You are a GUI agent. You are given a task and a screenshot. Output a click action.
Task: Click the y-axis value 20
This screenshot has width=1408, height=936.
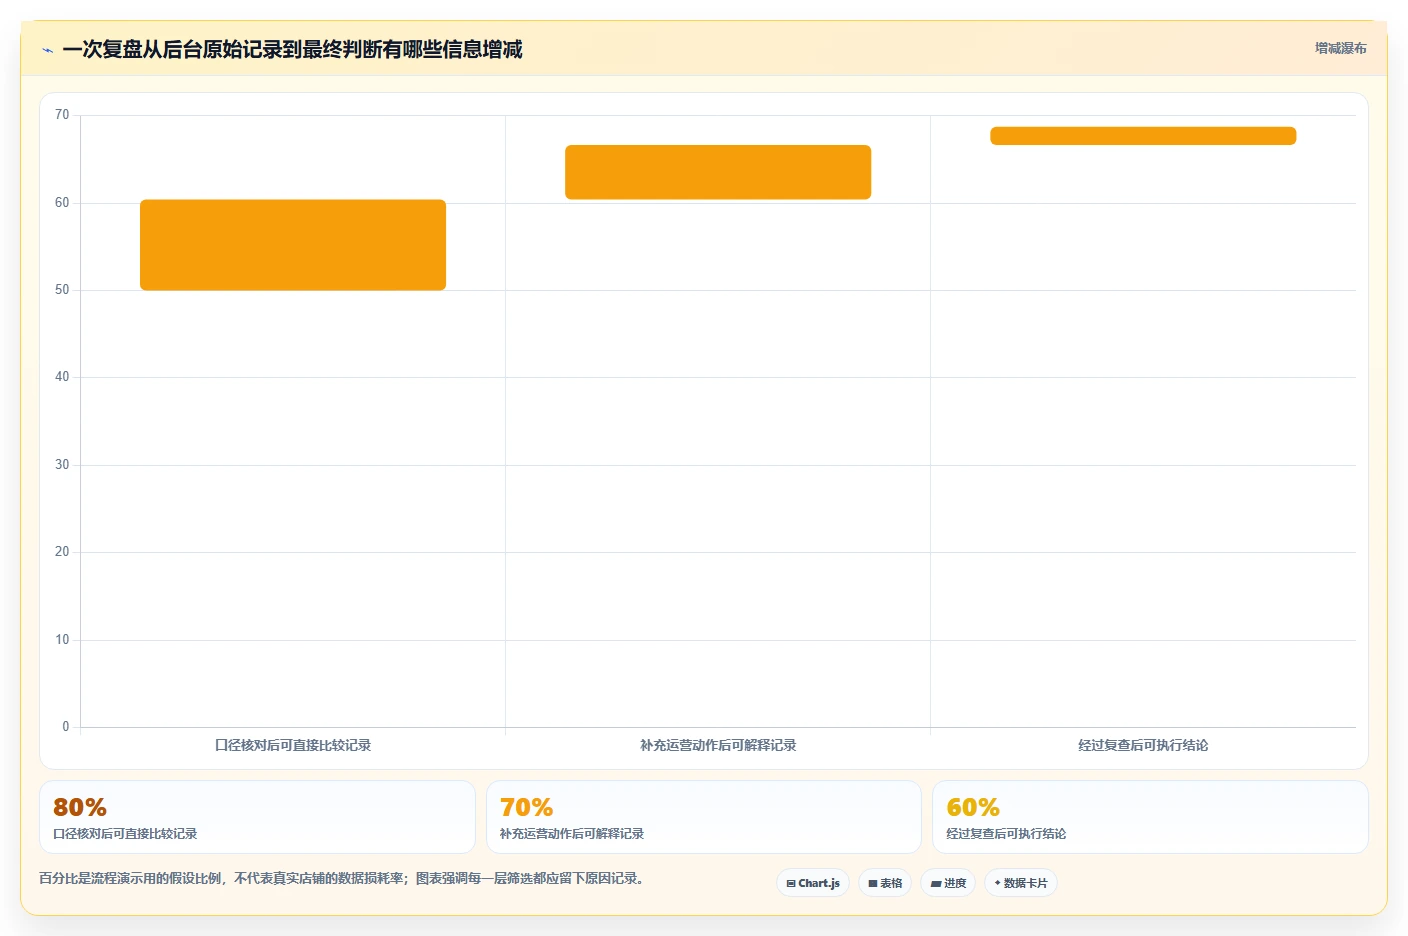click(x=62, y=552)
